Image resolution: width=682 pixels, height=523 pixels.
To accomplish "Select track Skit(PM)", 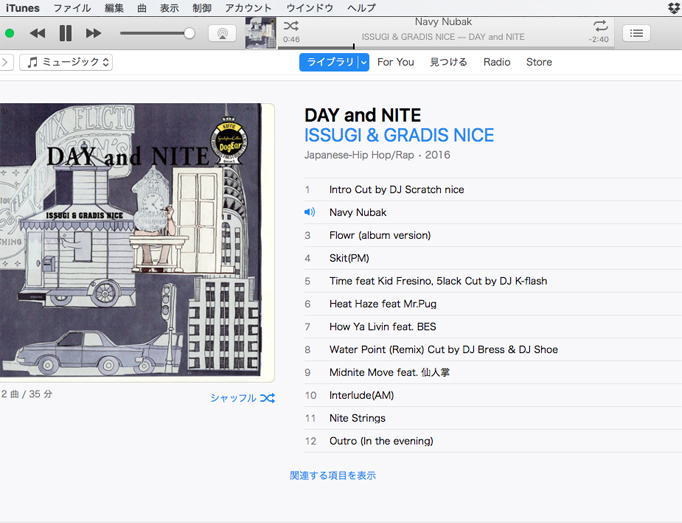I will [493, 258].
